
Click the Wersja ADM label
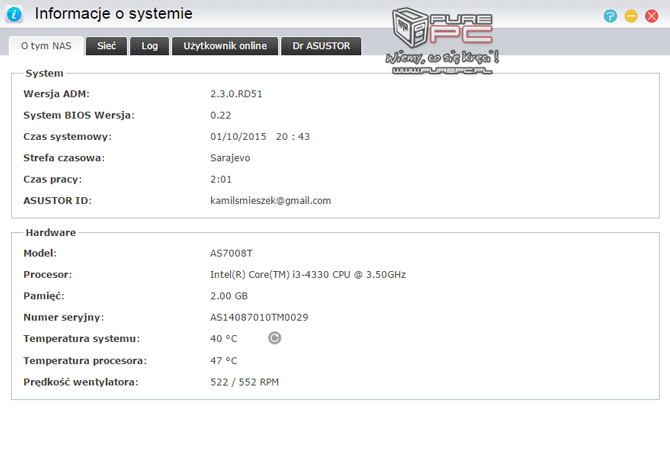[x=56, y=94]
